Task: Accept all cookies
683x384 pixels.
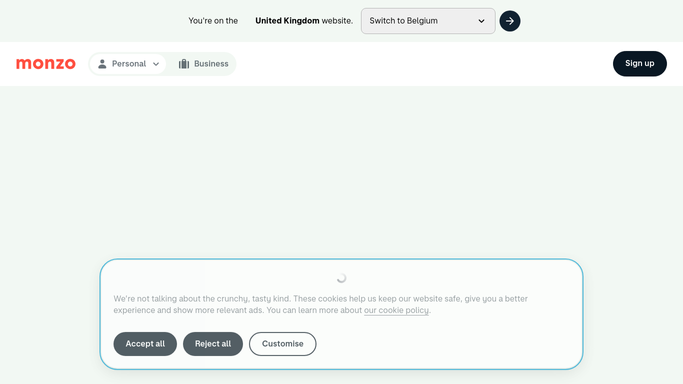Action: (x=145, y=344)
